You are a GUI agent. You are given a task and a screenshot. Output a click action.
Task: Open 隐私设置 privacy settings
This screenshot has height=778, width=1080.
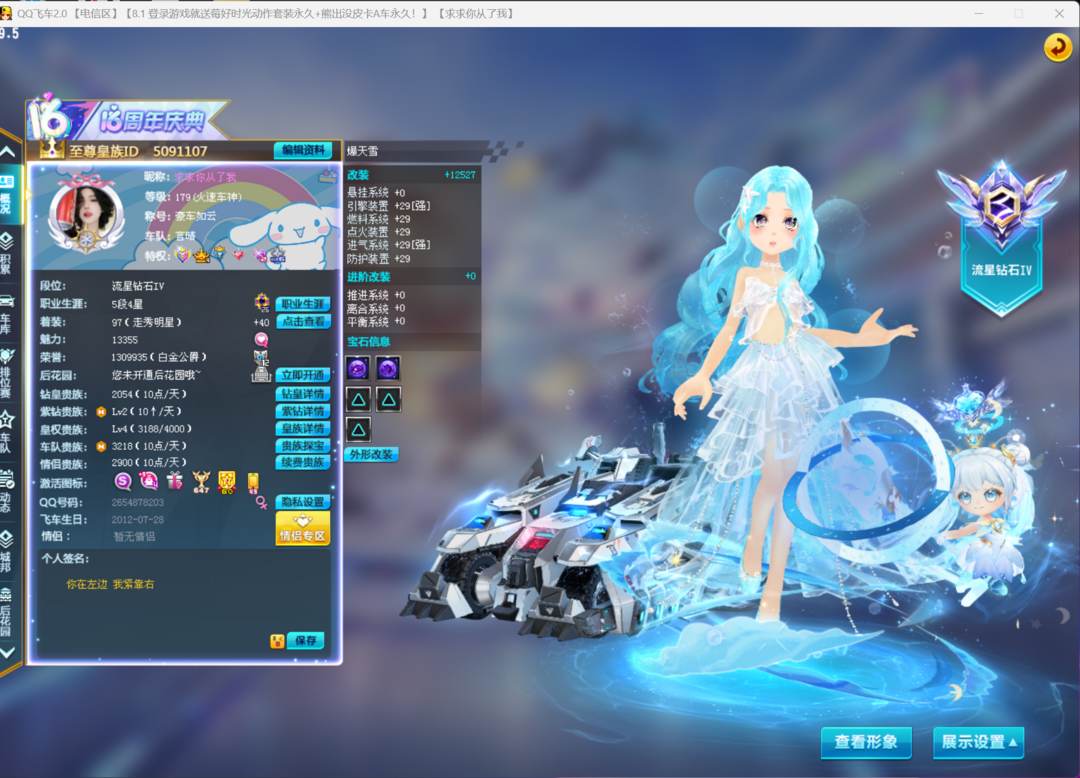[x=303, y=502]
